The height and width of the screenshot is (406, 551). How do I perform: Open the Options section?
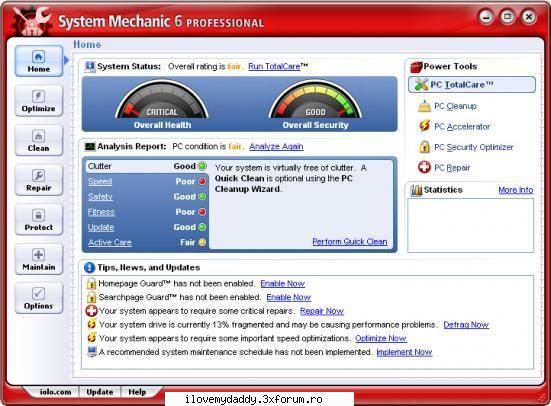click(39, 298)
